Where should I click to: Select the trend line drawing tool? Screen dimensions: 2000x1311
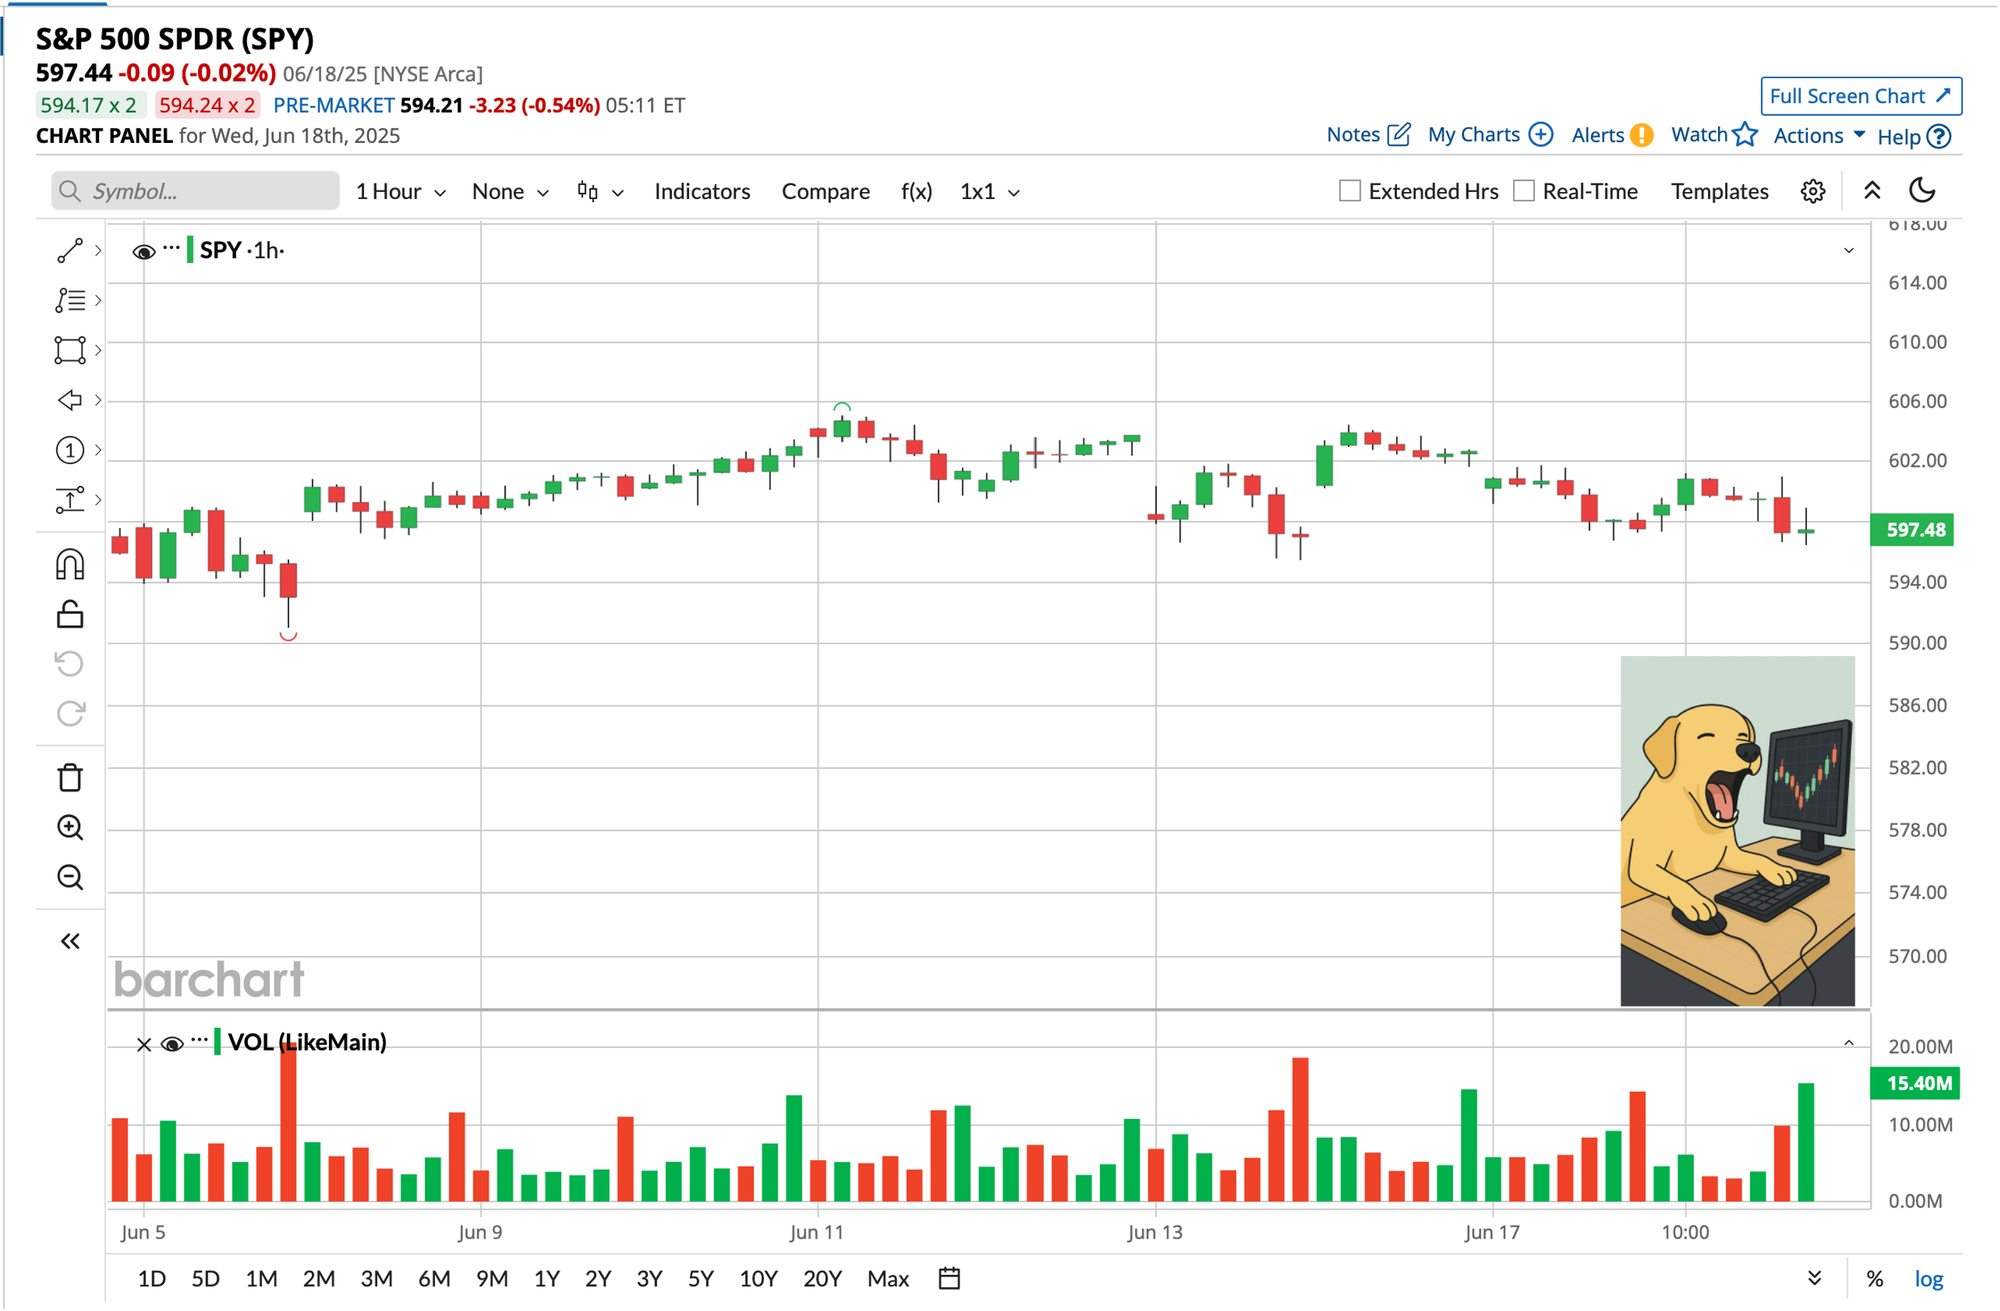click(70, 250)
